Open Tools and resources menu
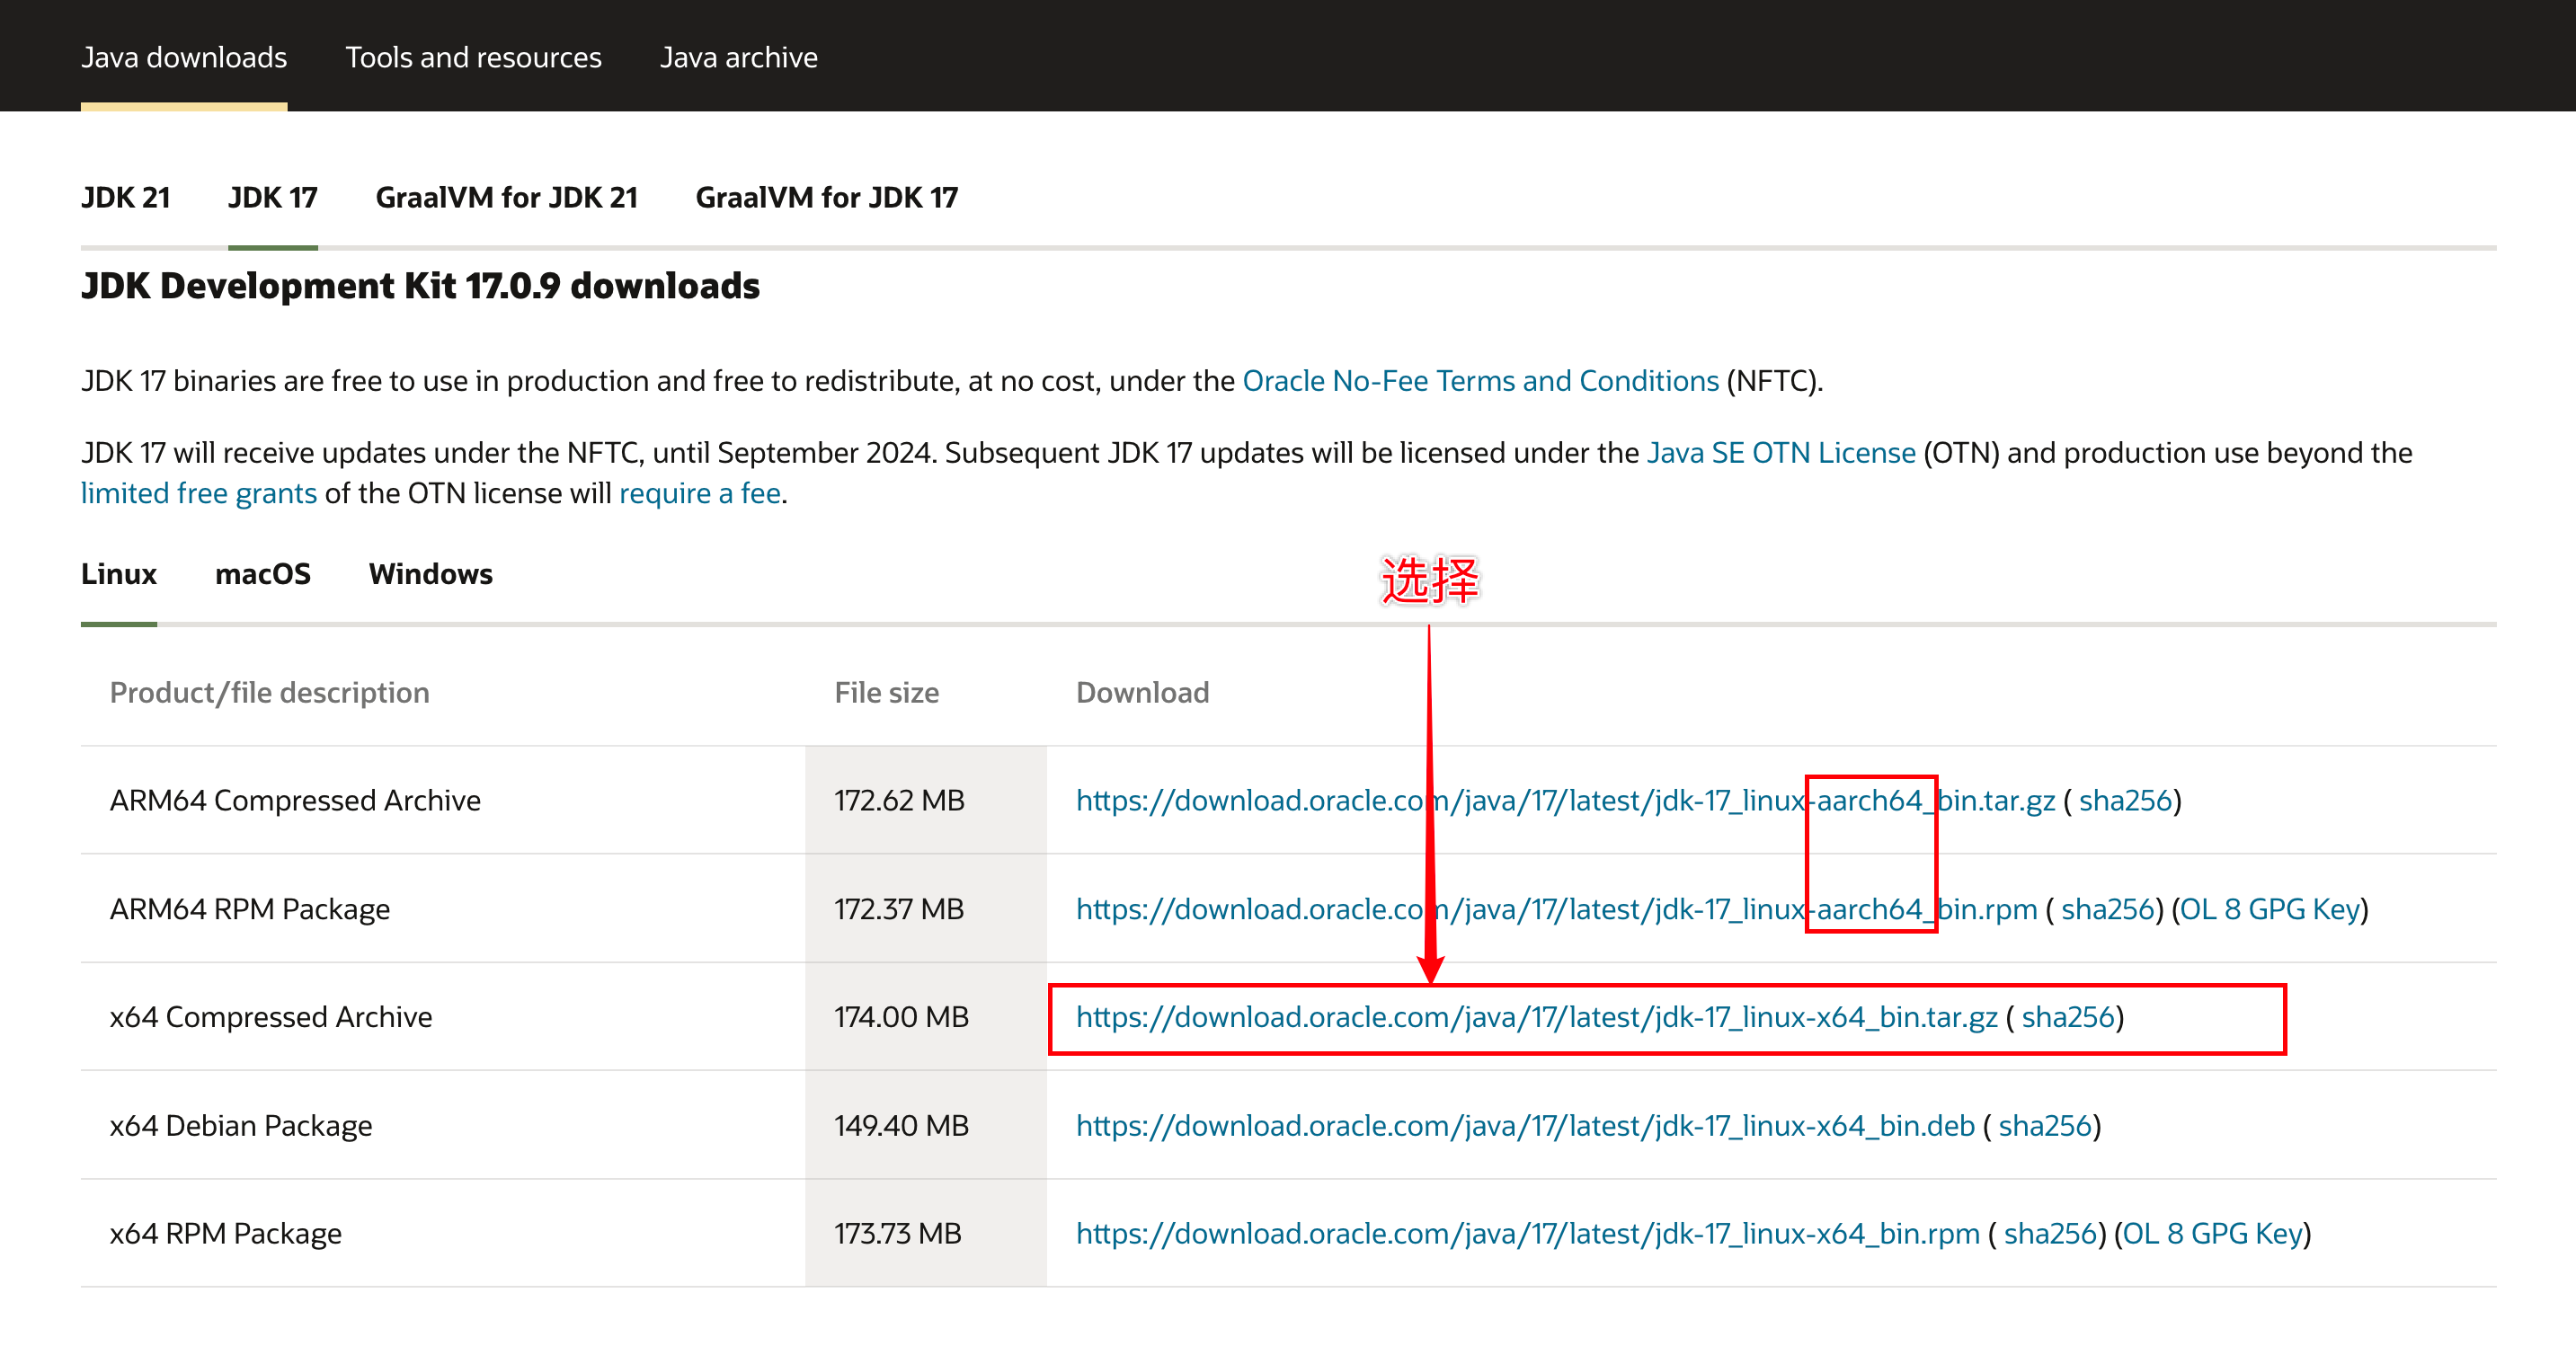 [473, 57]
